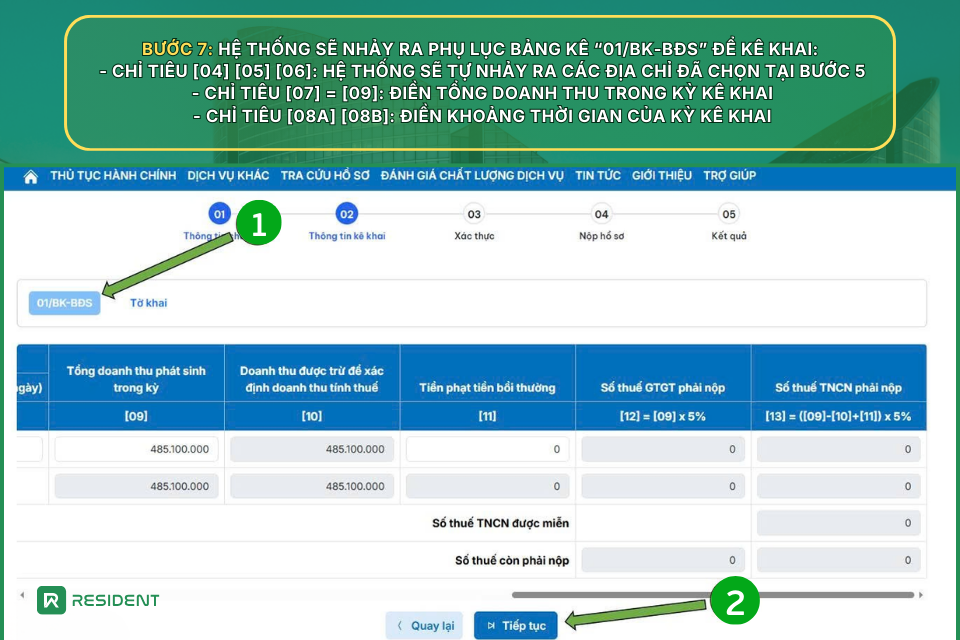This screenshot has width=960, height=640.
Task: Click the Resident logo icon
Action: click(52, 600)
